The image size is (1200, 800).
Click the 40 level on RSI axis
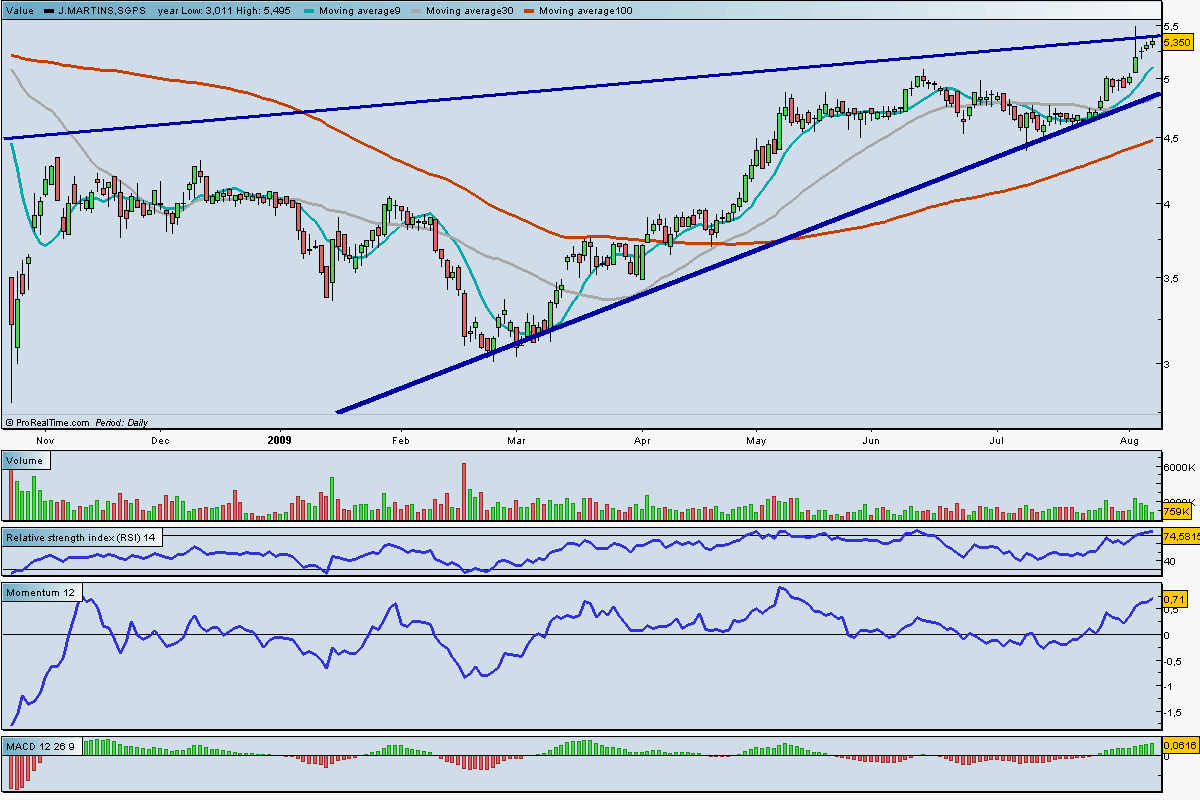[1169, 562]
